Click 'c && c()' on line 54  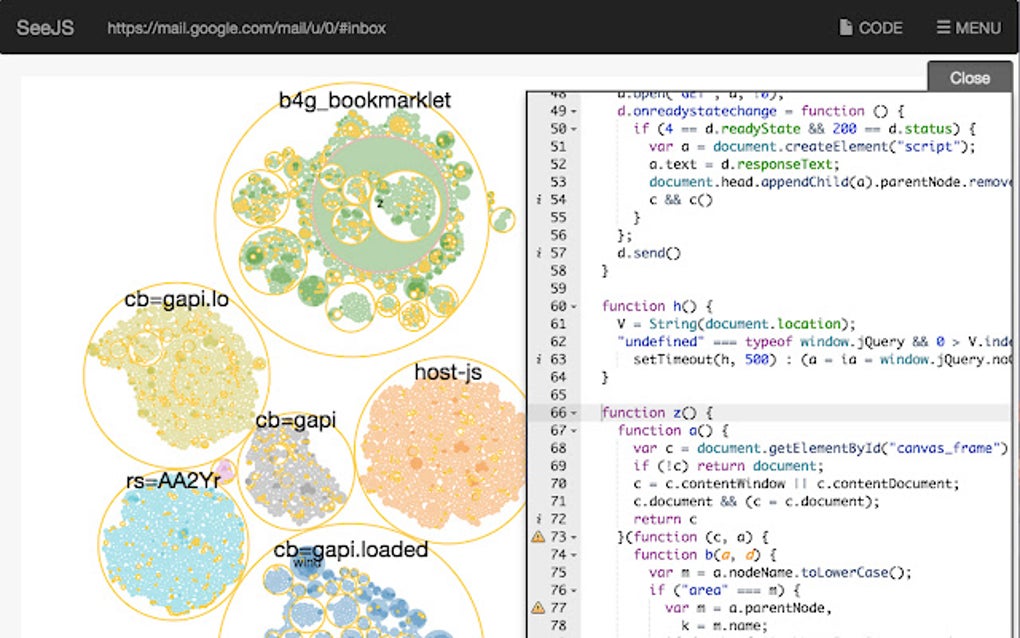coord(680,200)
